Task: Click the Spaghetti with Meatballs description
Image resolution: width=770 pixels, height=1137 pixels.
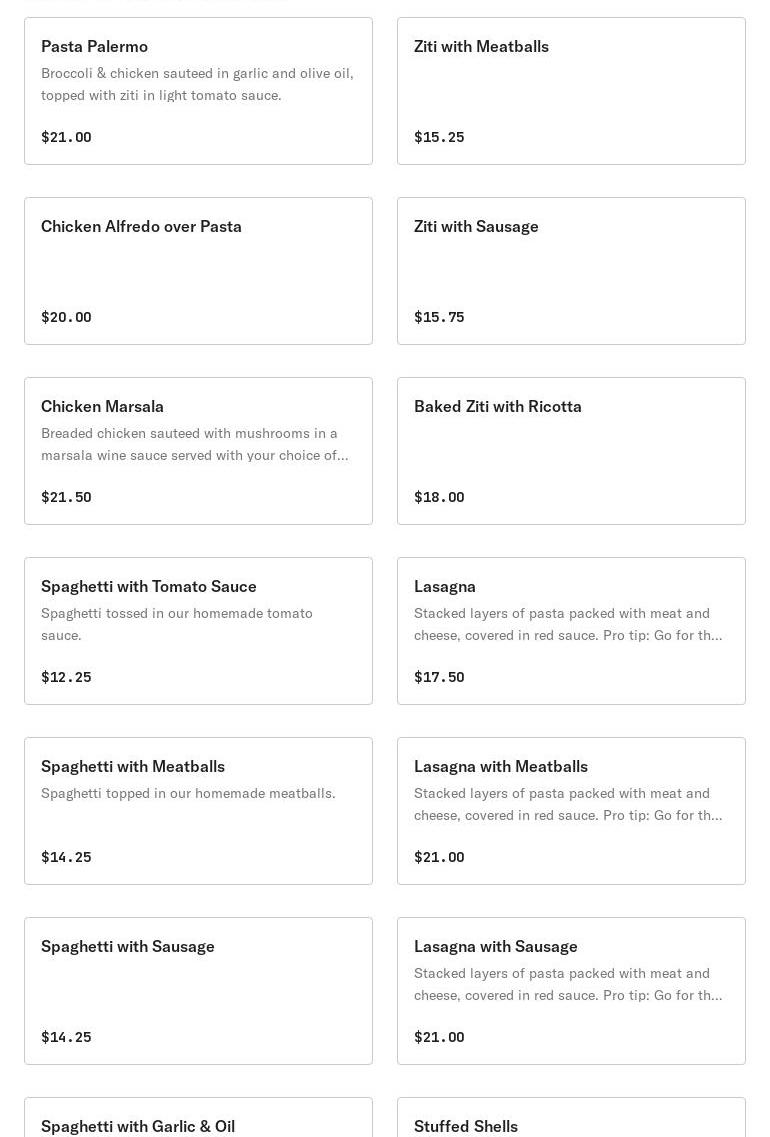Action: pyautogui.click(x=188, y=793)
